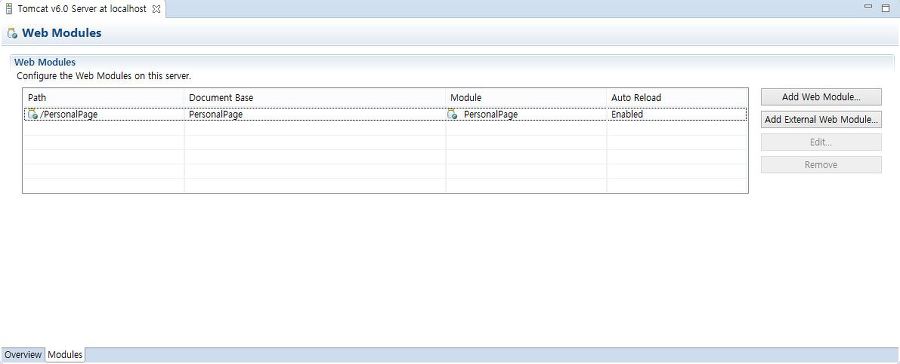Screen dimensions: 900x364
Task: Minimize the editor area
Action: [x=868, y=7]
